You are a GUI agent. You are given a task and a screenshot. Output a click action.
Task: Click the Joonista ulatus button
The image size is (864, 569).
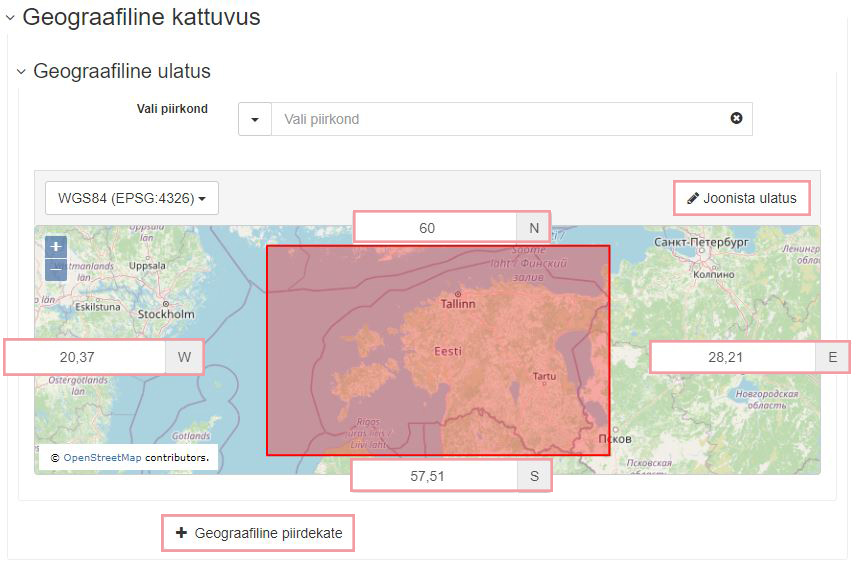coord(742,198)
